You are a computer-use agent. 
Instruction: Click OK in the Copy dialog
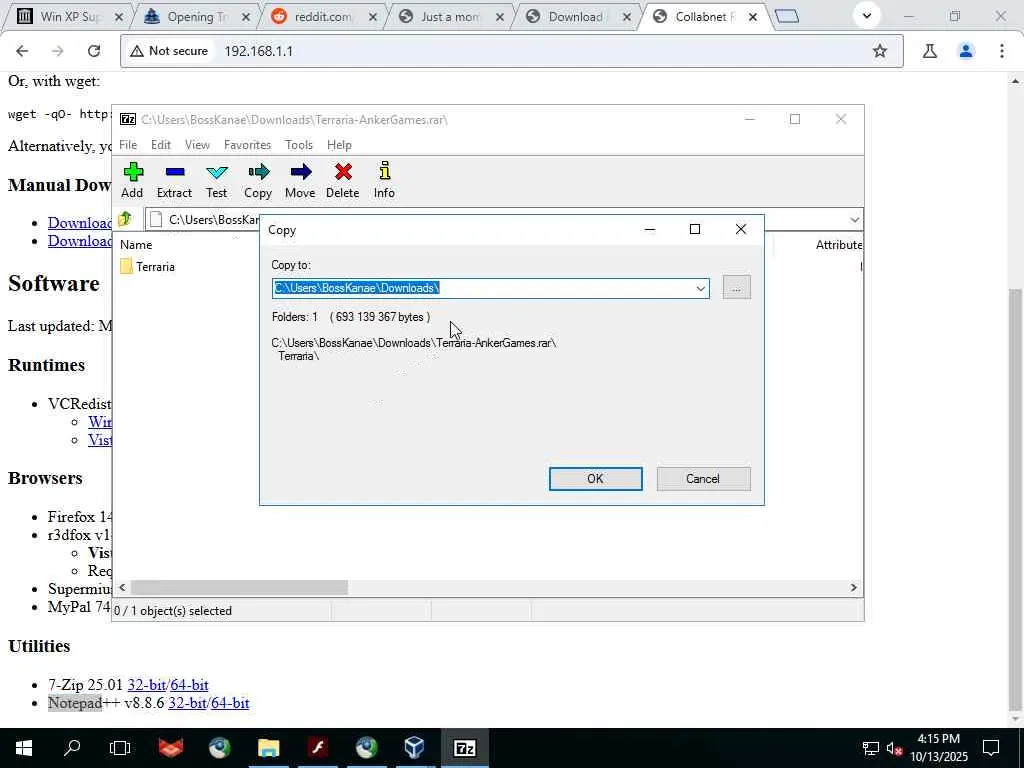tap(596, 479)
